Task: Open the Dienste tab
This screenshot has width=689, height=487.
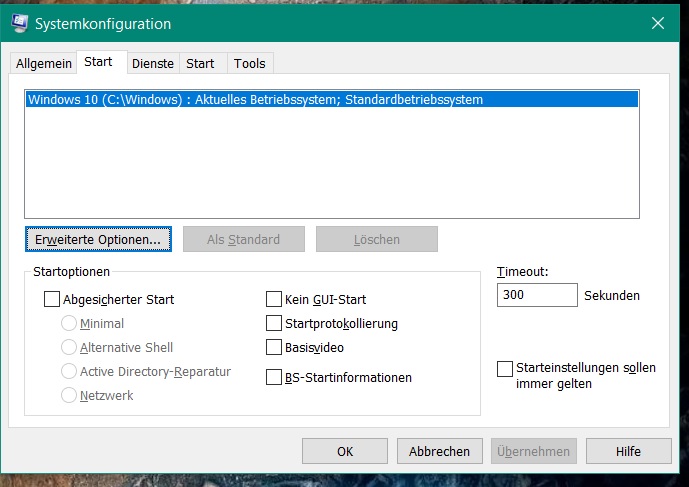Action: (x=153, y=63)
